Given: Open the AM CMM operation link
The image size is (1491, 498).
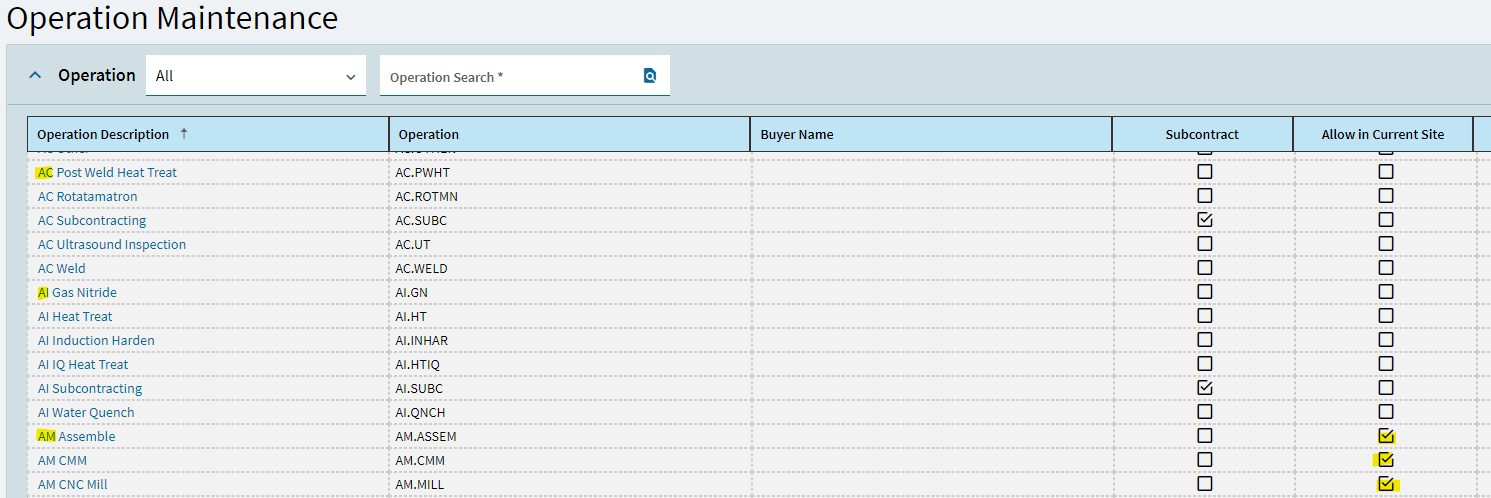Looking at the screenshot, I should (x=62, y=460).
